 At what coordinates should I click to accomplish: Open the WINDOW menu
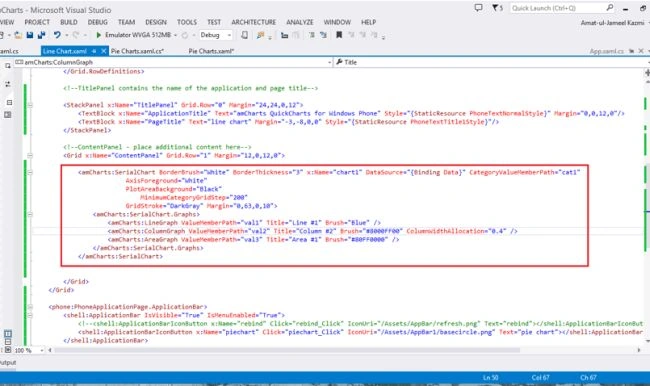[337, 22]
